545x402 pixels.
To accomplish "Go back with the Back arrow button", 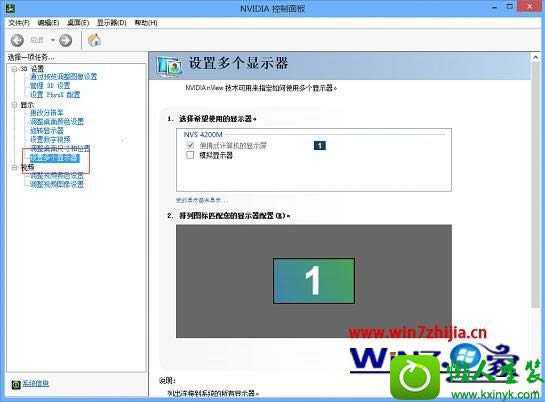I will click(17, 40).
